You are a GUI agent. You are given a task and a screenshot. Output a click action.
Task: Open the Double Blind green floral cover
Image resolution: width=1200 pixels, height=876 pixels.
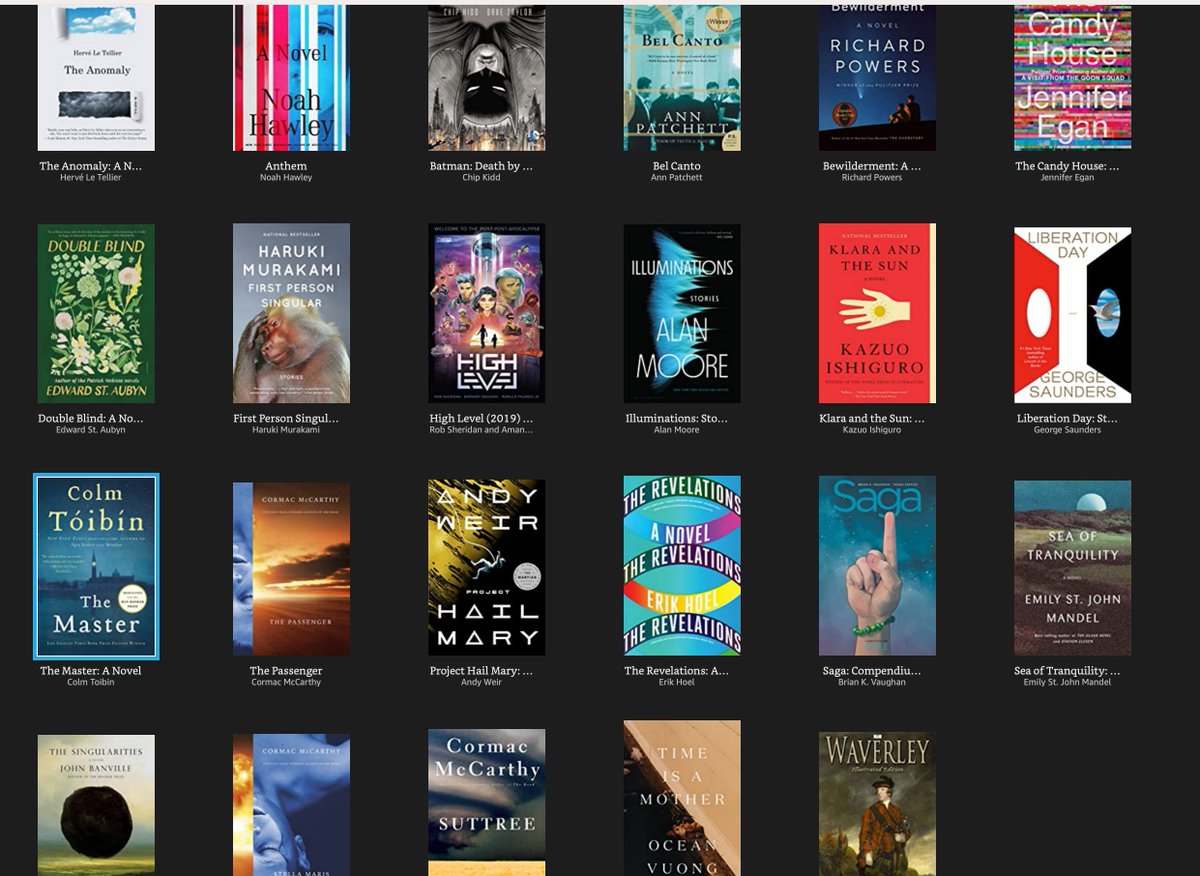(96, 314)
